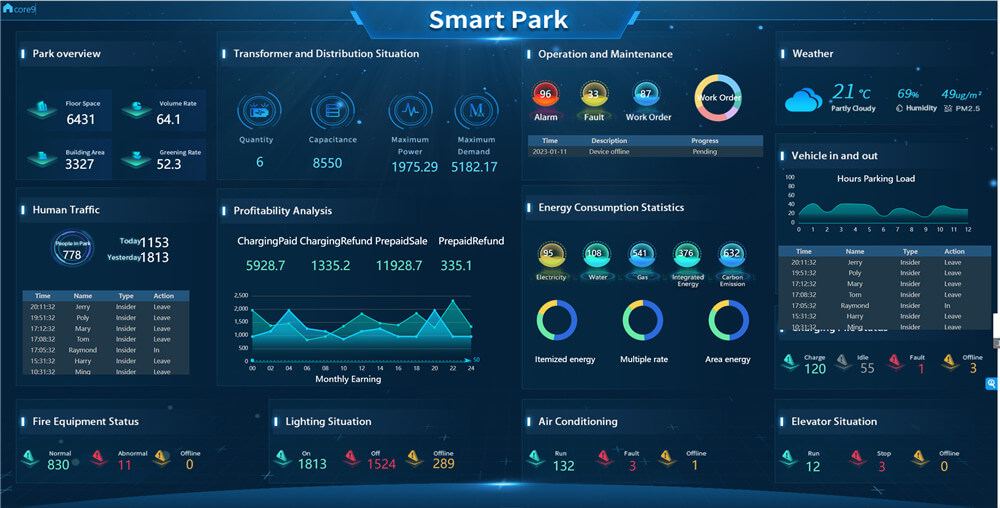This screenshot has height=508, width=1000.
Task: Select the Electricity consumption badge
Action: [x=551, y=255]
